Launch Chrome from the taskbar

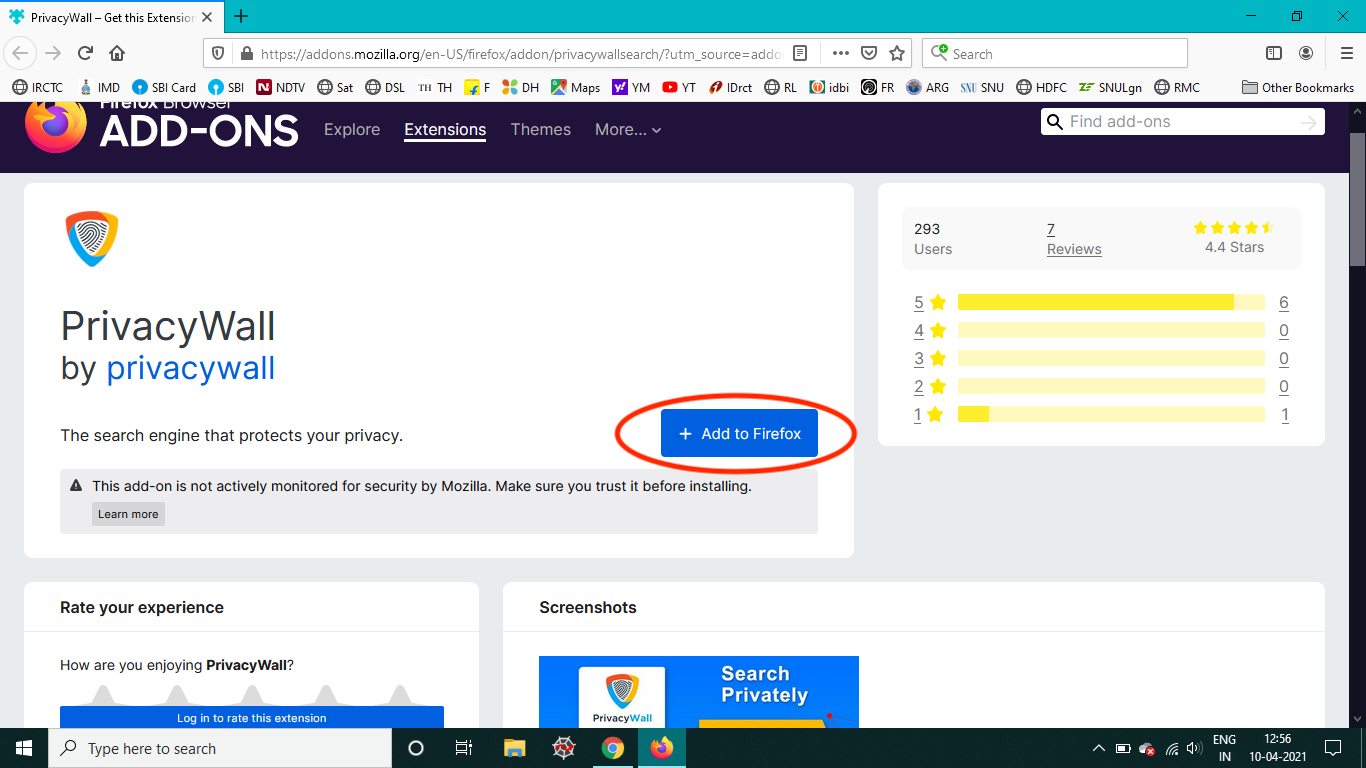(613, 748)
